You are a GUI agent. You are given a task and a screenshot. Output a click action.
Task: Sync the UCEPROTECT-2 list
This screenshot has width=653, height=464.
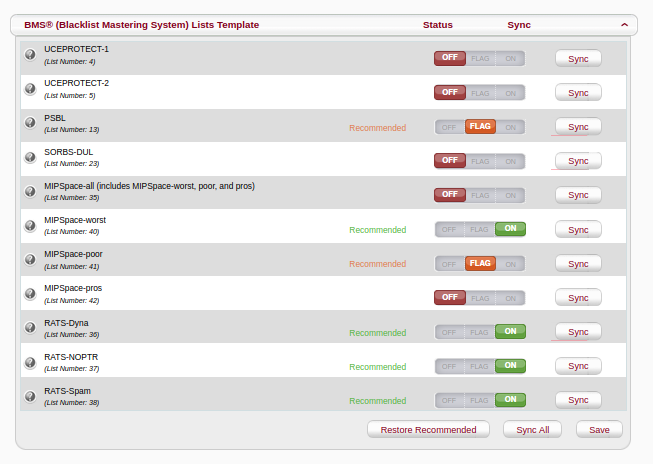[x=578, y=93]
